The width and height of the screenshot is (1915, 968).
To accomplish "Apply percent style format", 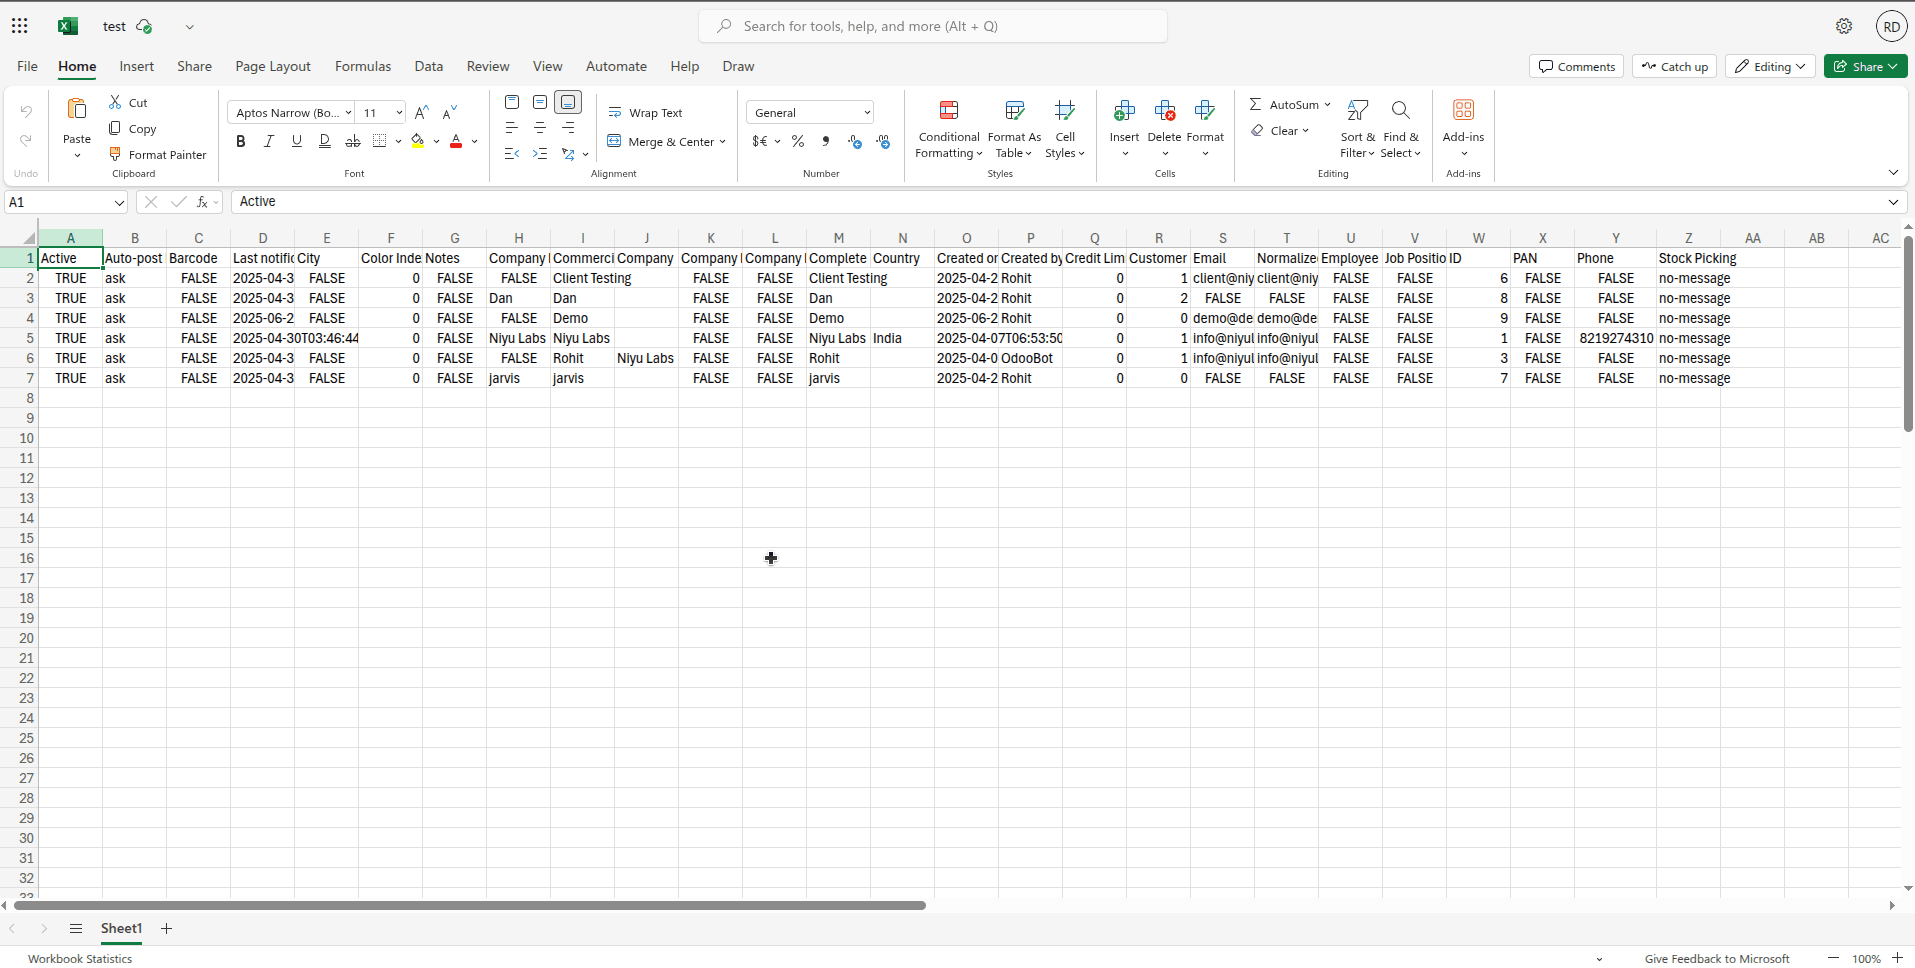I will click(798, 141).
